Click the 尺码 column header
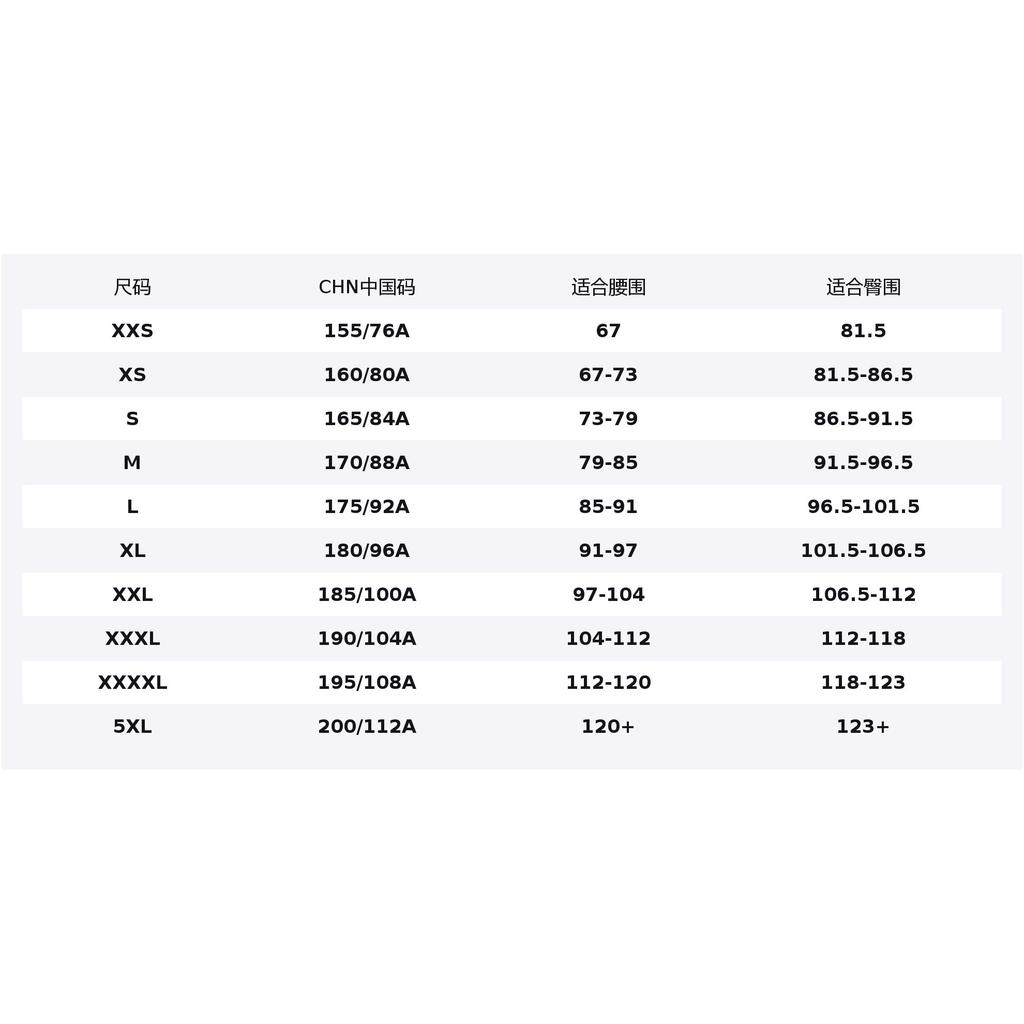 (132, 287)
